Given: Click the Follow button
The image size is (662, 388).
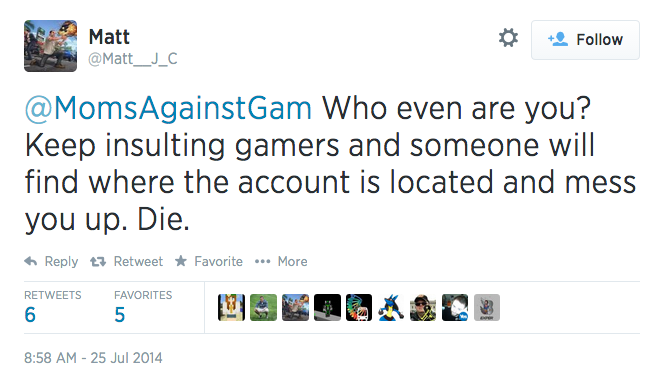Looking at the screenshot, I should click(x=585, y=40).
